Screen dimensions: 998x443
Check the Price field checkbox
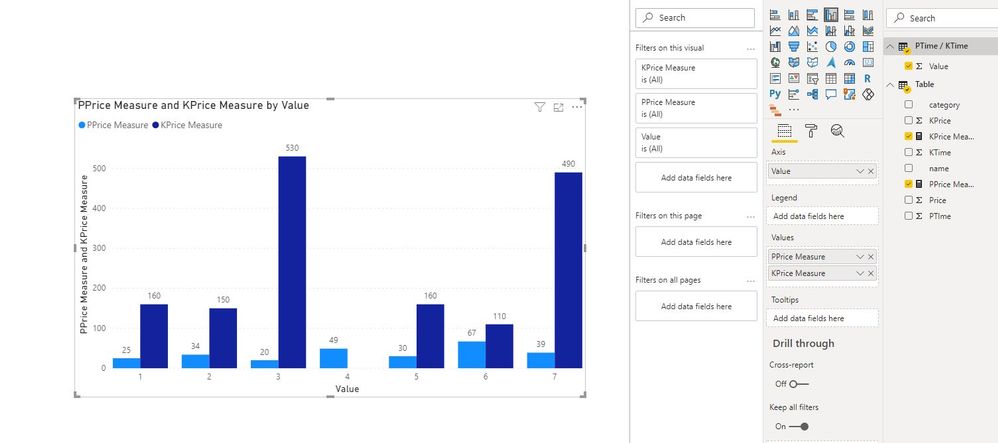908,200
